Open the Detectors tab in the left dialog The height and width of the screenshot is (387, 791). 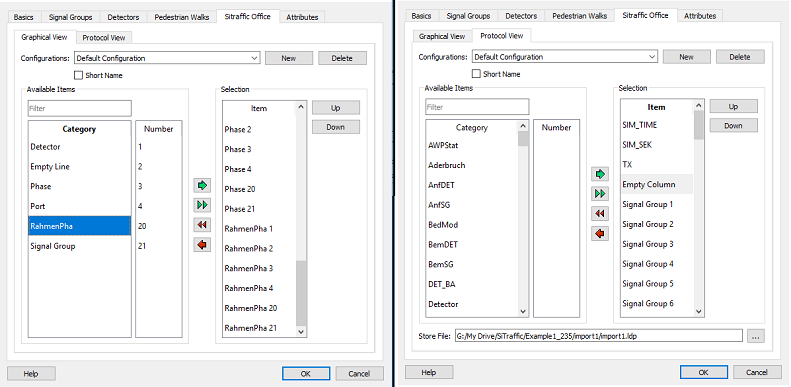123,17
